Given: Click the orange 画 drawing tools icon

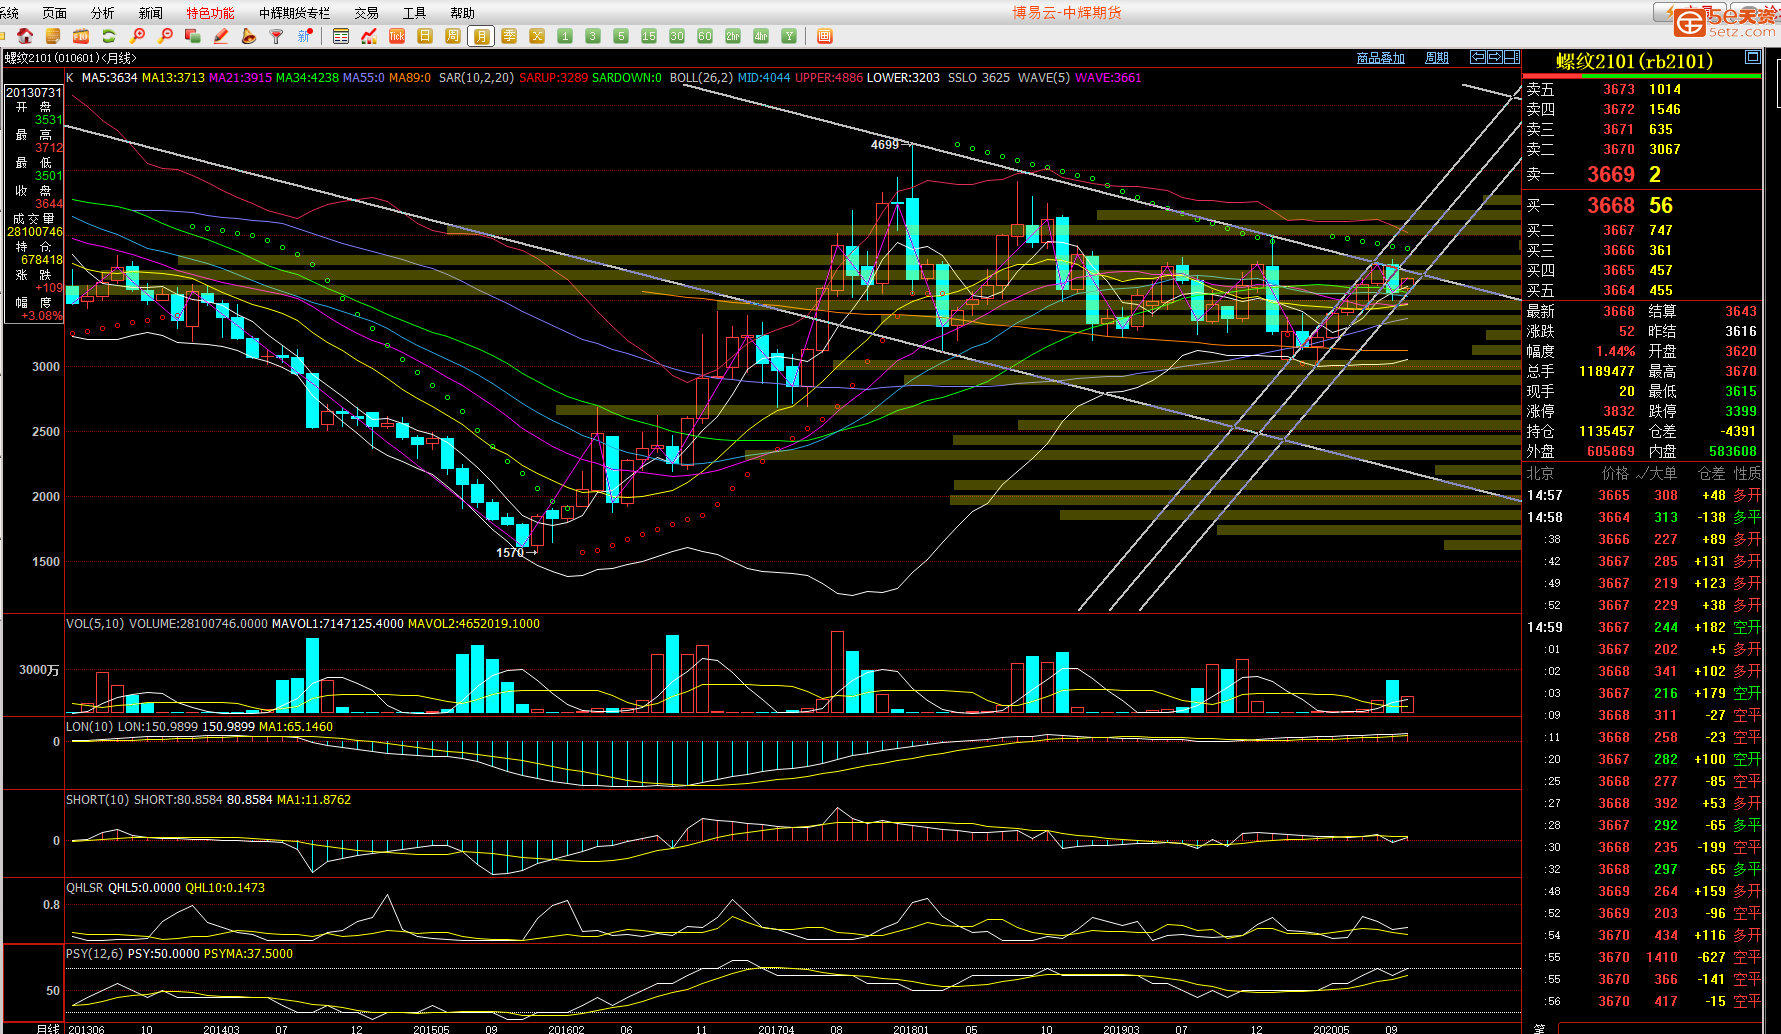Looking at the screenshot, I should pyautogui.click(x=825, y=36).
